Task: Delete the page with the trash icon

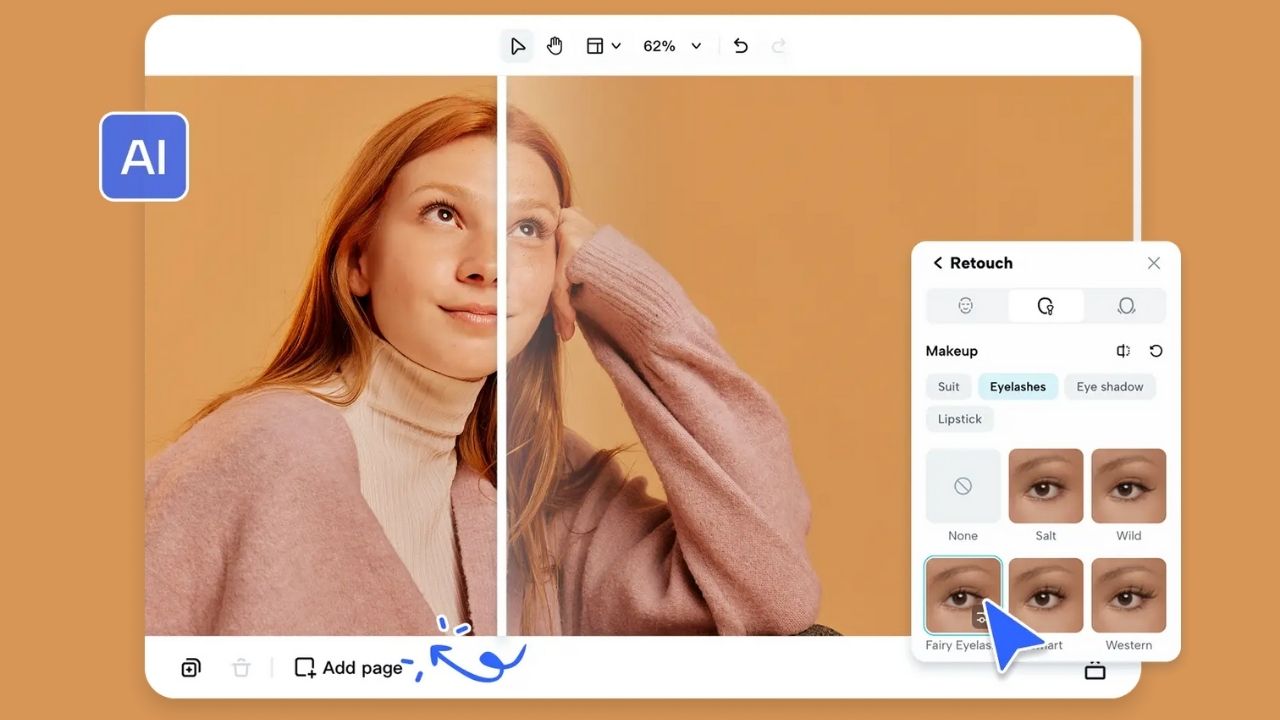Action: point(241,667)
